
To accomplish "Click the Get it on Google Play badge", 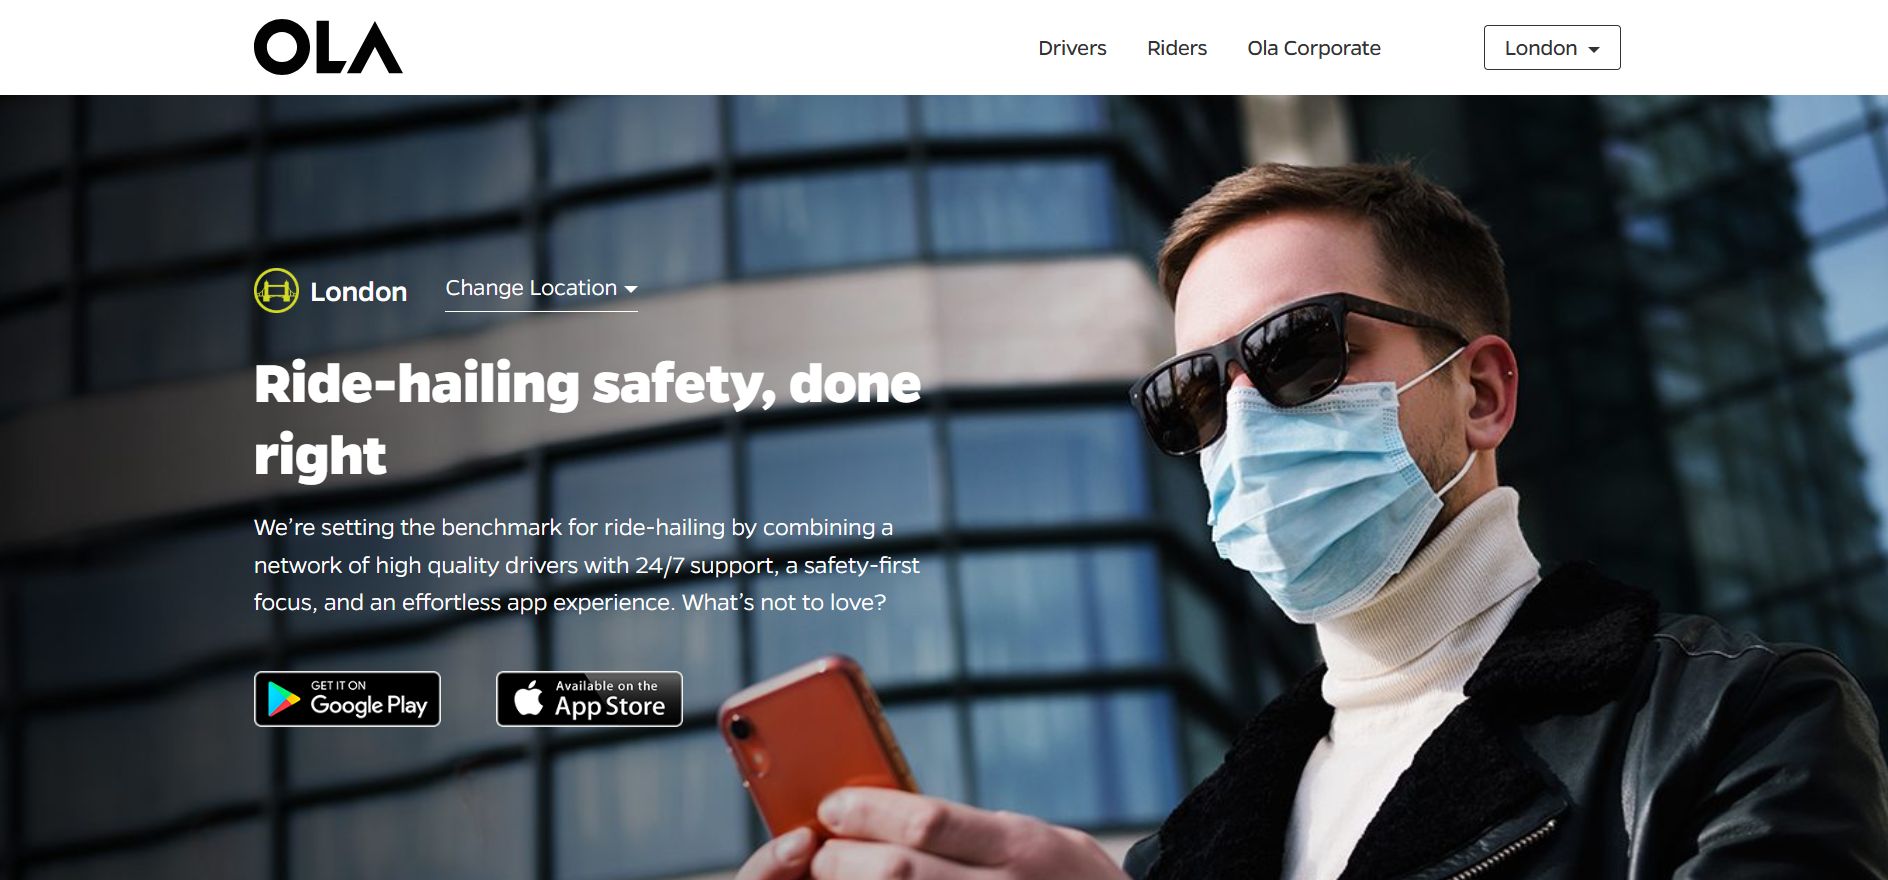I will [x=347, y=699].
